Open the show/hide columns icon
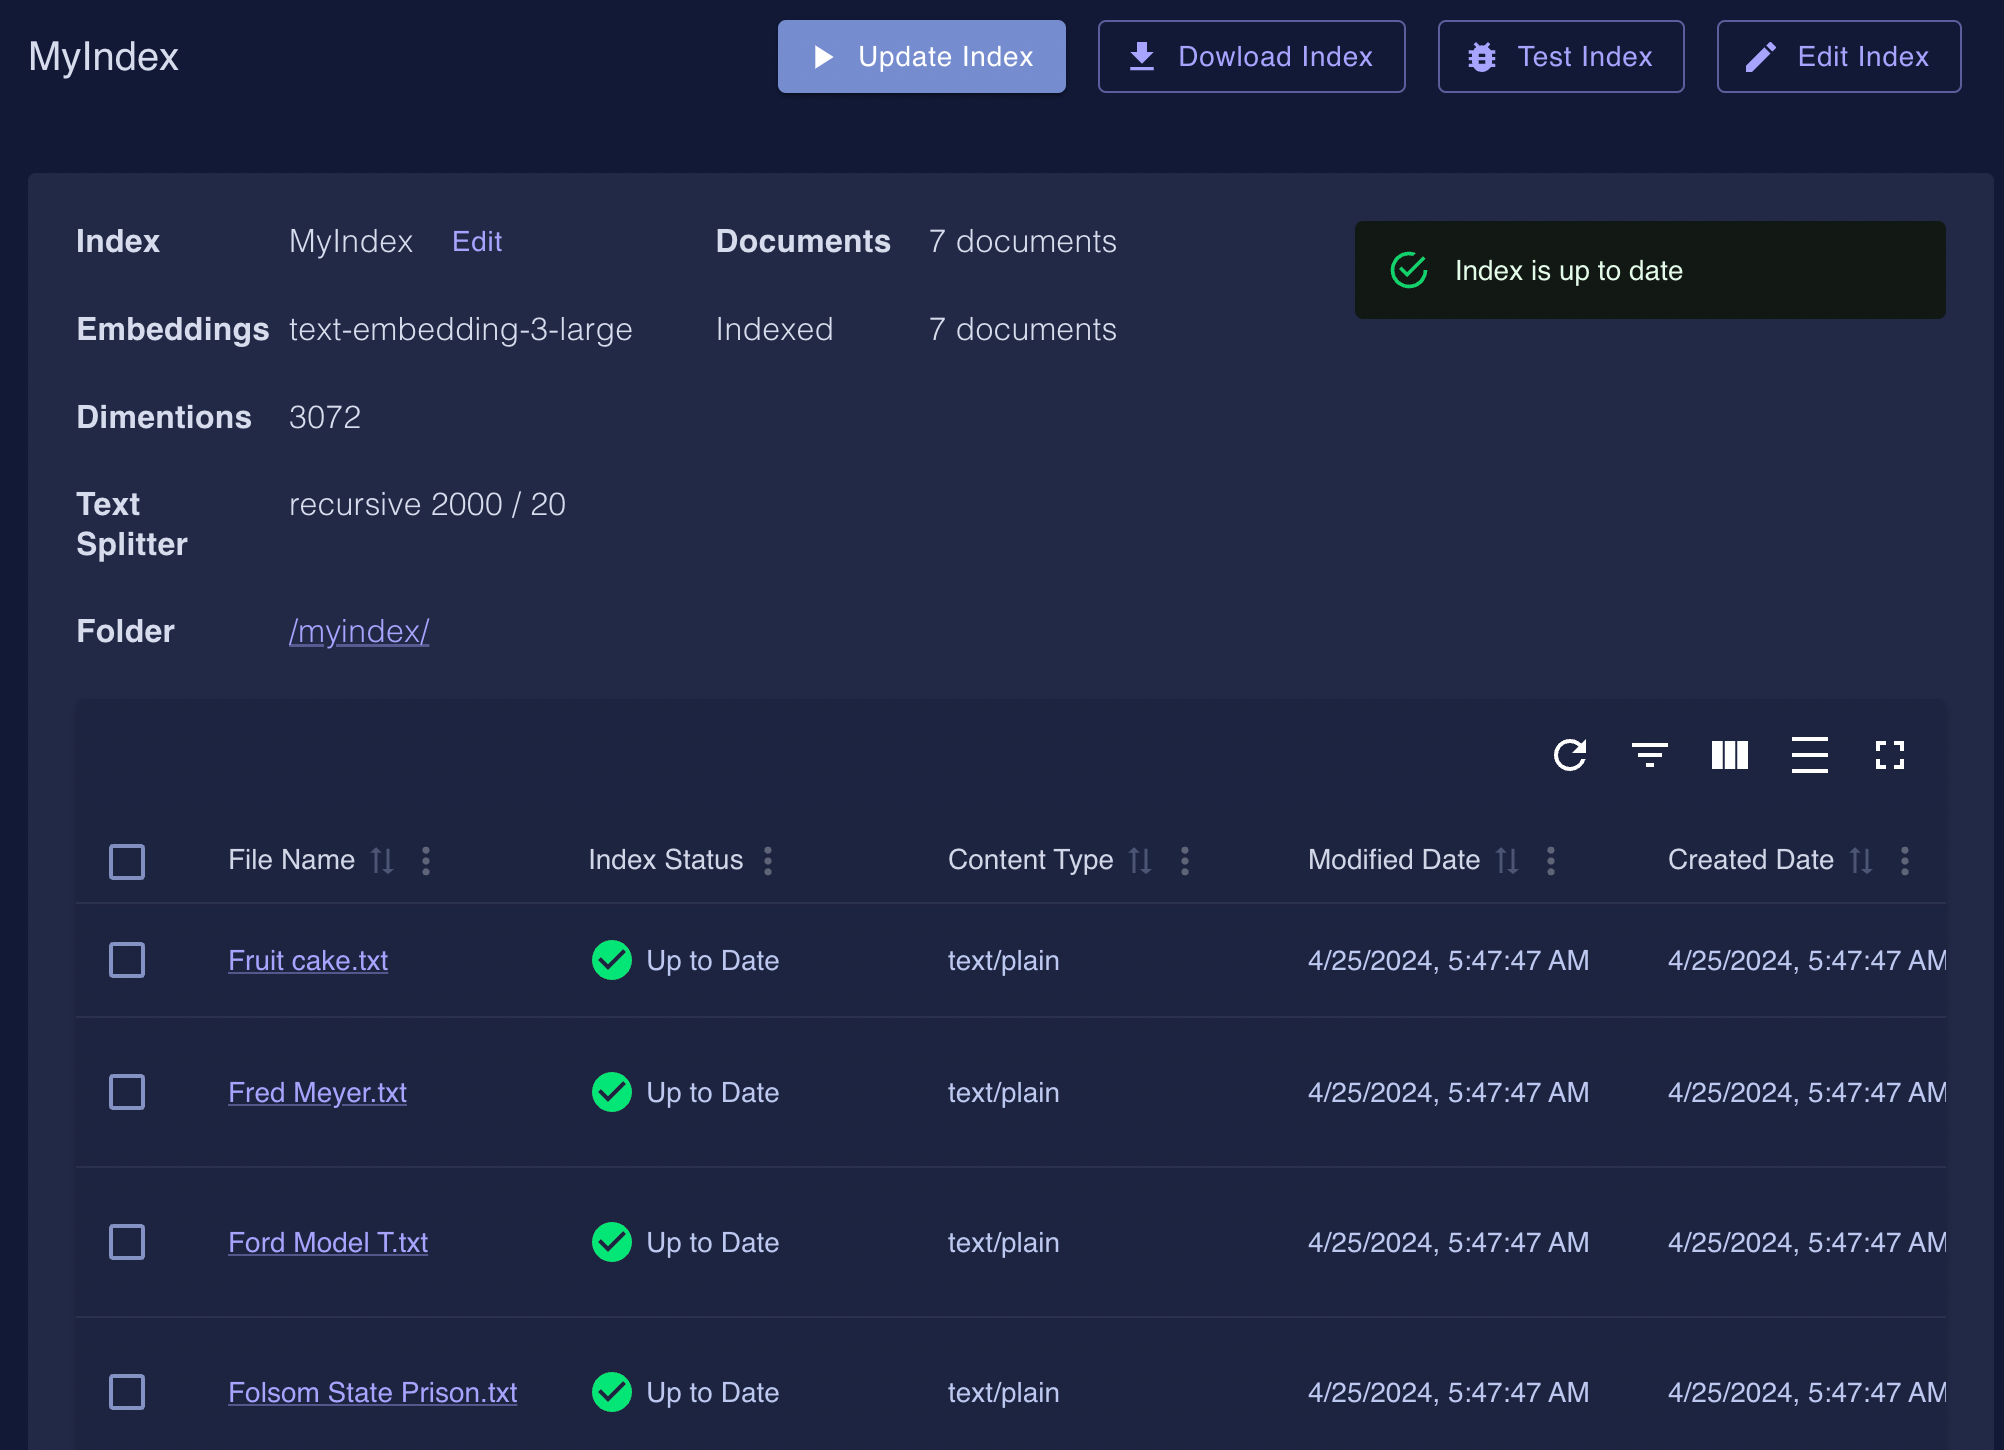 1730,755
